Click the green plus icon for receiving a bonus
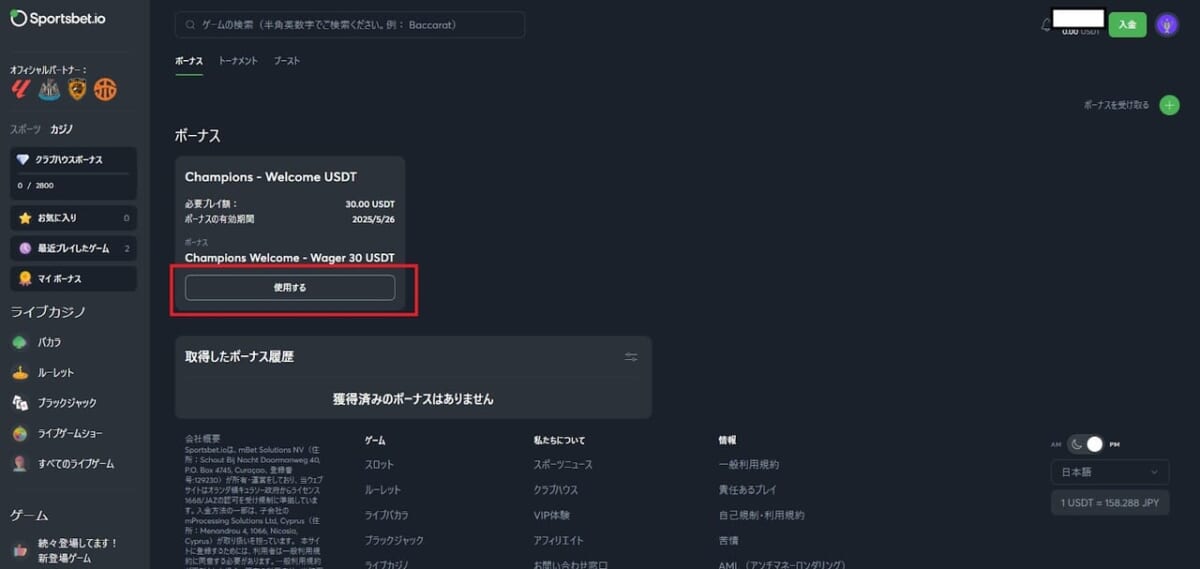Screen dimensions: 1200x569 tap(1169, 105)
